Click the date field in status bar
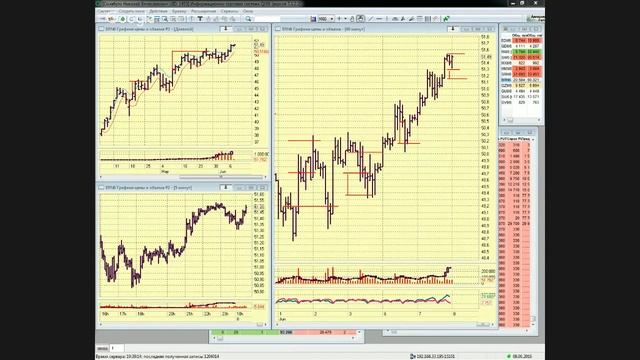The height and width of the screenshot is (360, 640). (522, 357)
